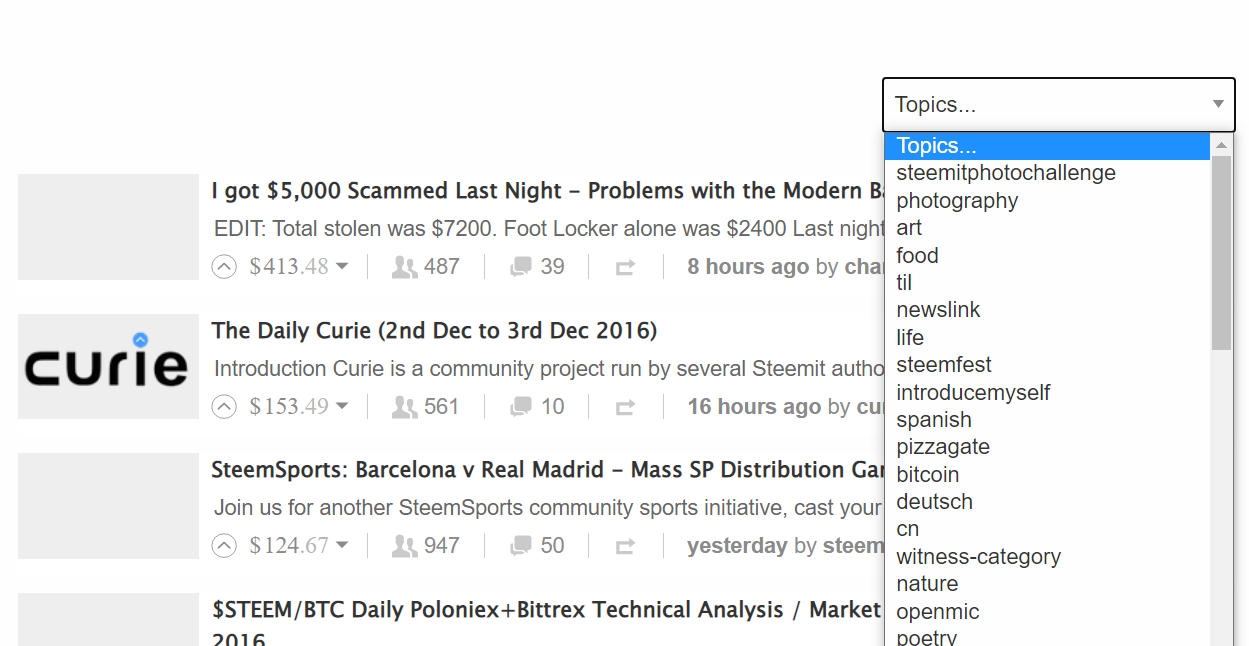
Task: Select the spanish topic
Action: pyautogui.click(x=1047, y=420)
